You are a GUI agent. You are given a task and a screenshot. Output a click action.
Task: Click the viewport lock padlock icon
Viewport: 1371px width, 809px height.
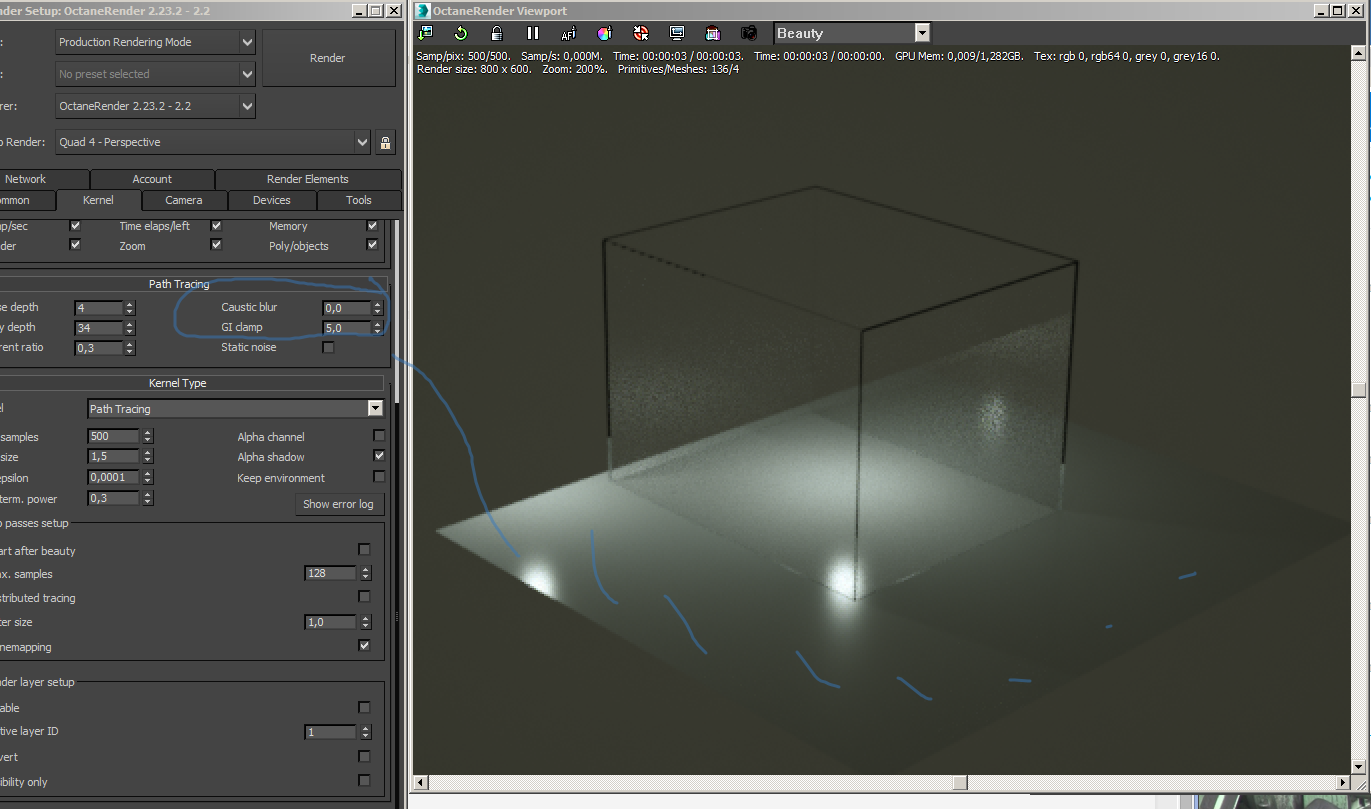point(496,33)
